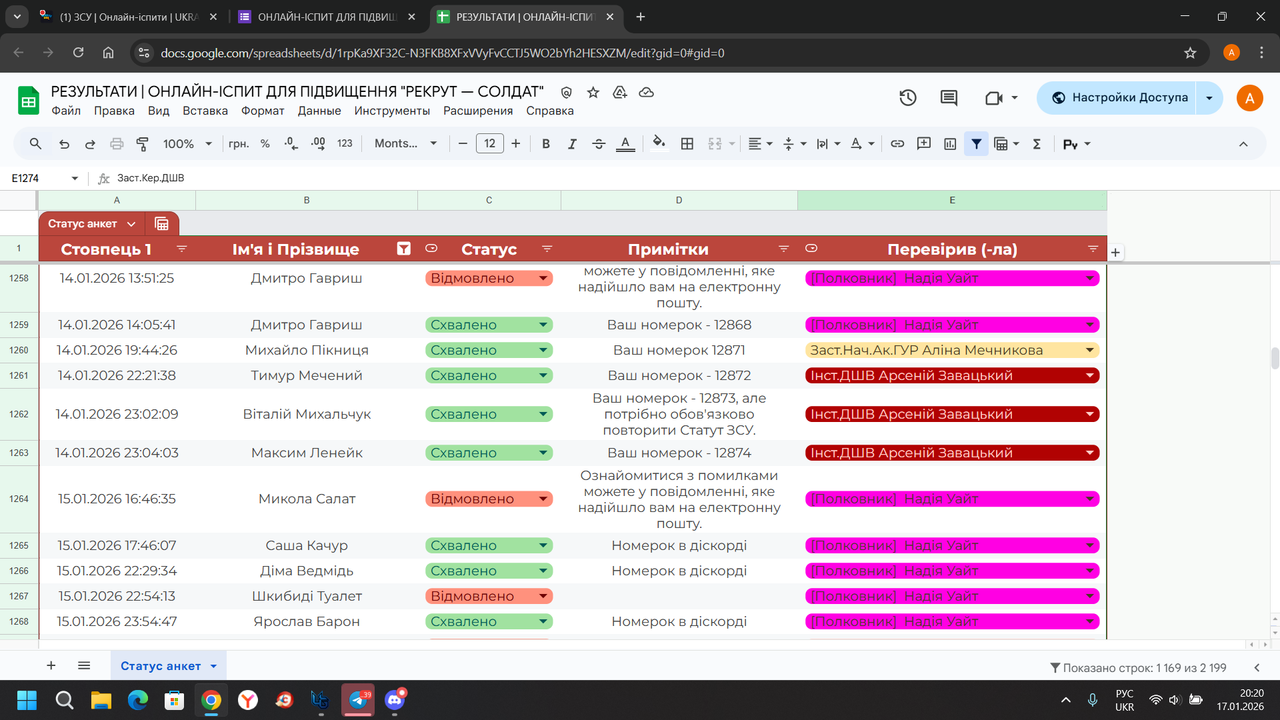
Task: Undo the last action
Action: (x=64, y=144)
